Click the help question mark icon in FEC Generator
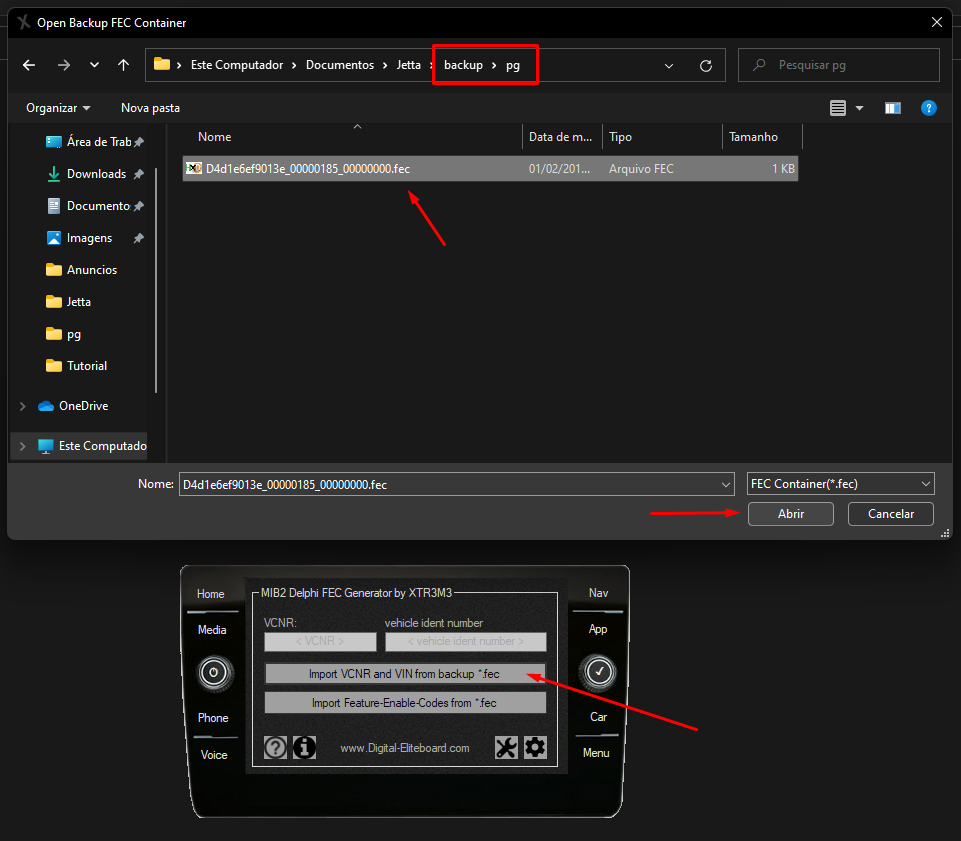Viewport: 961px width, 841px height. (275, 747)
